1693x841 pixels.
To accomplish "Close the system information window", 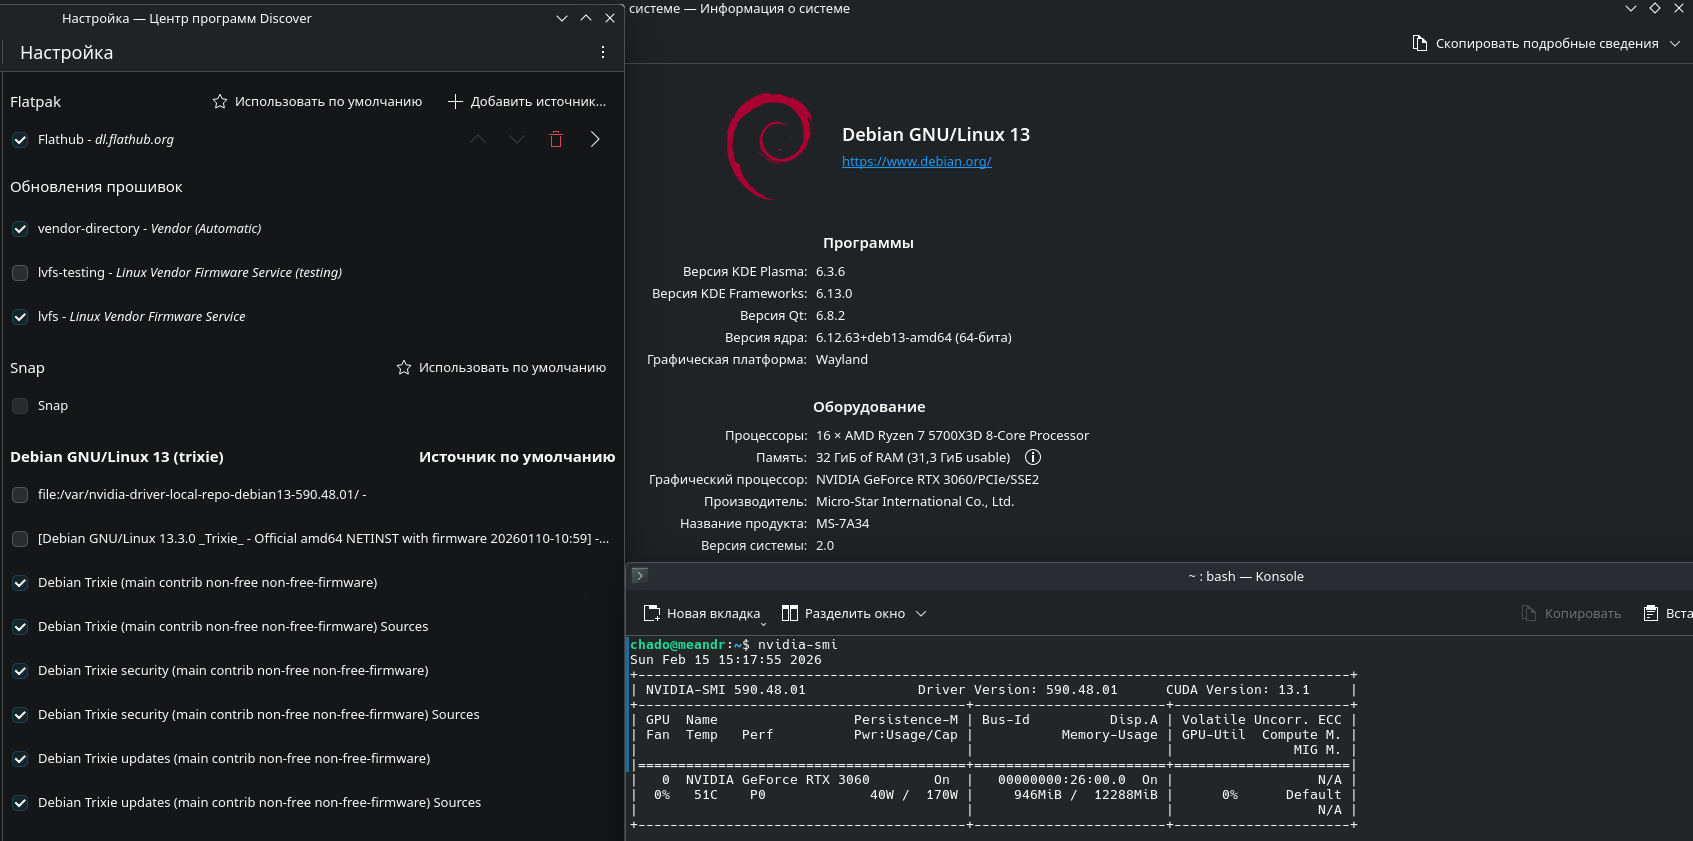I will (1679, 8).
